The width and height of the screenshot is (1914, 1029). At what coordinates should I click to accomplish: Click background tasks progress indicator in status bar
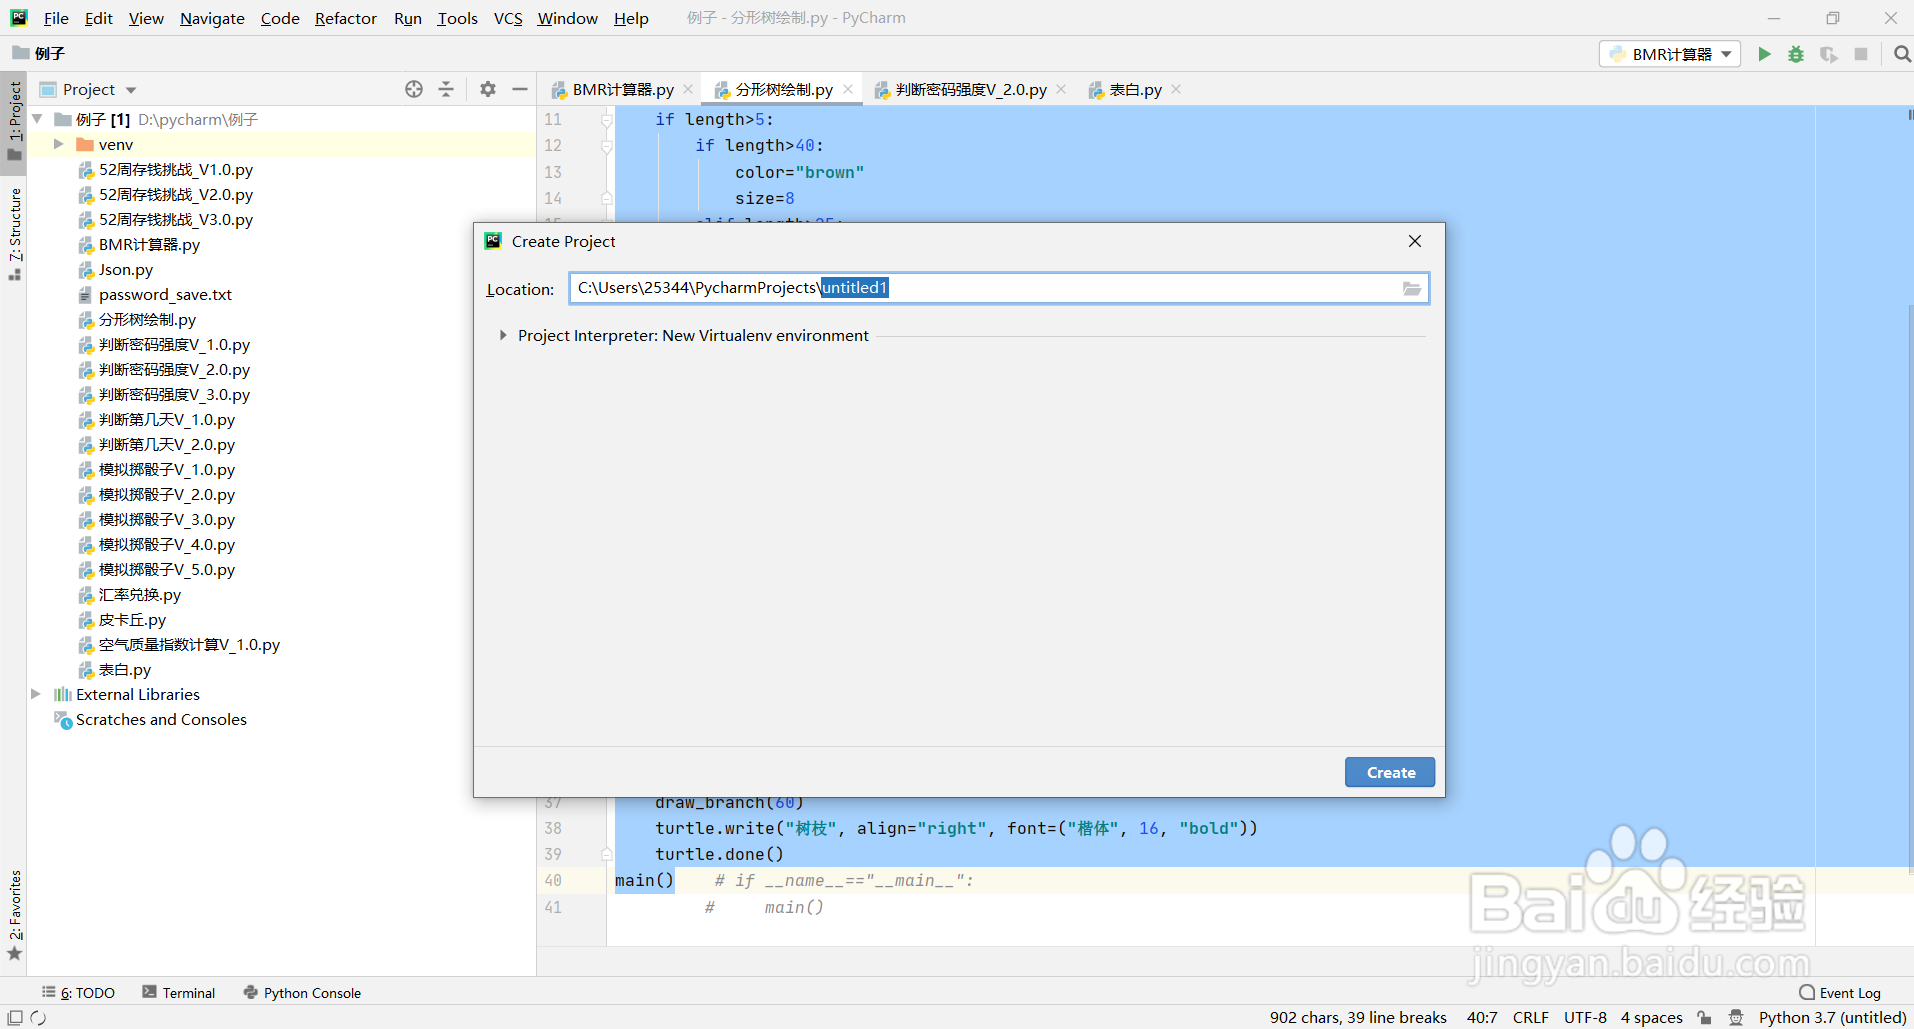click(38, 1018)
